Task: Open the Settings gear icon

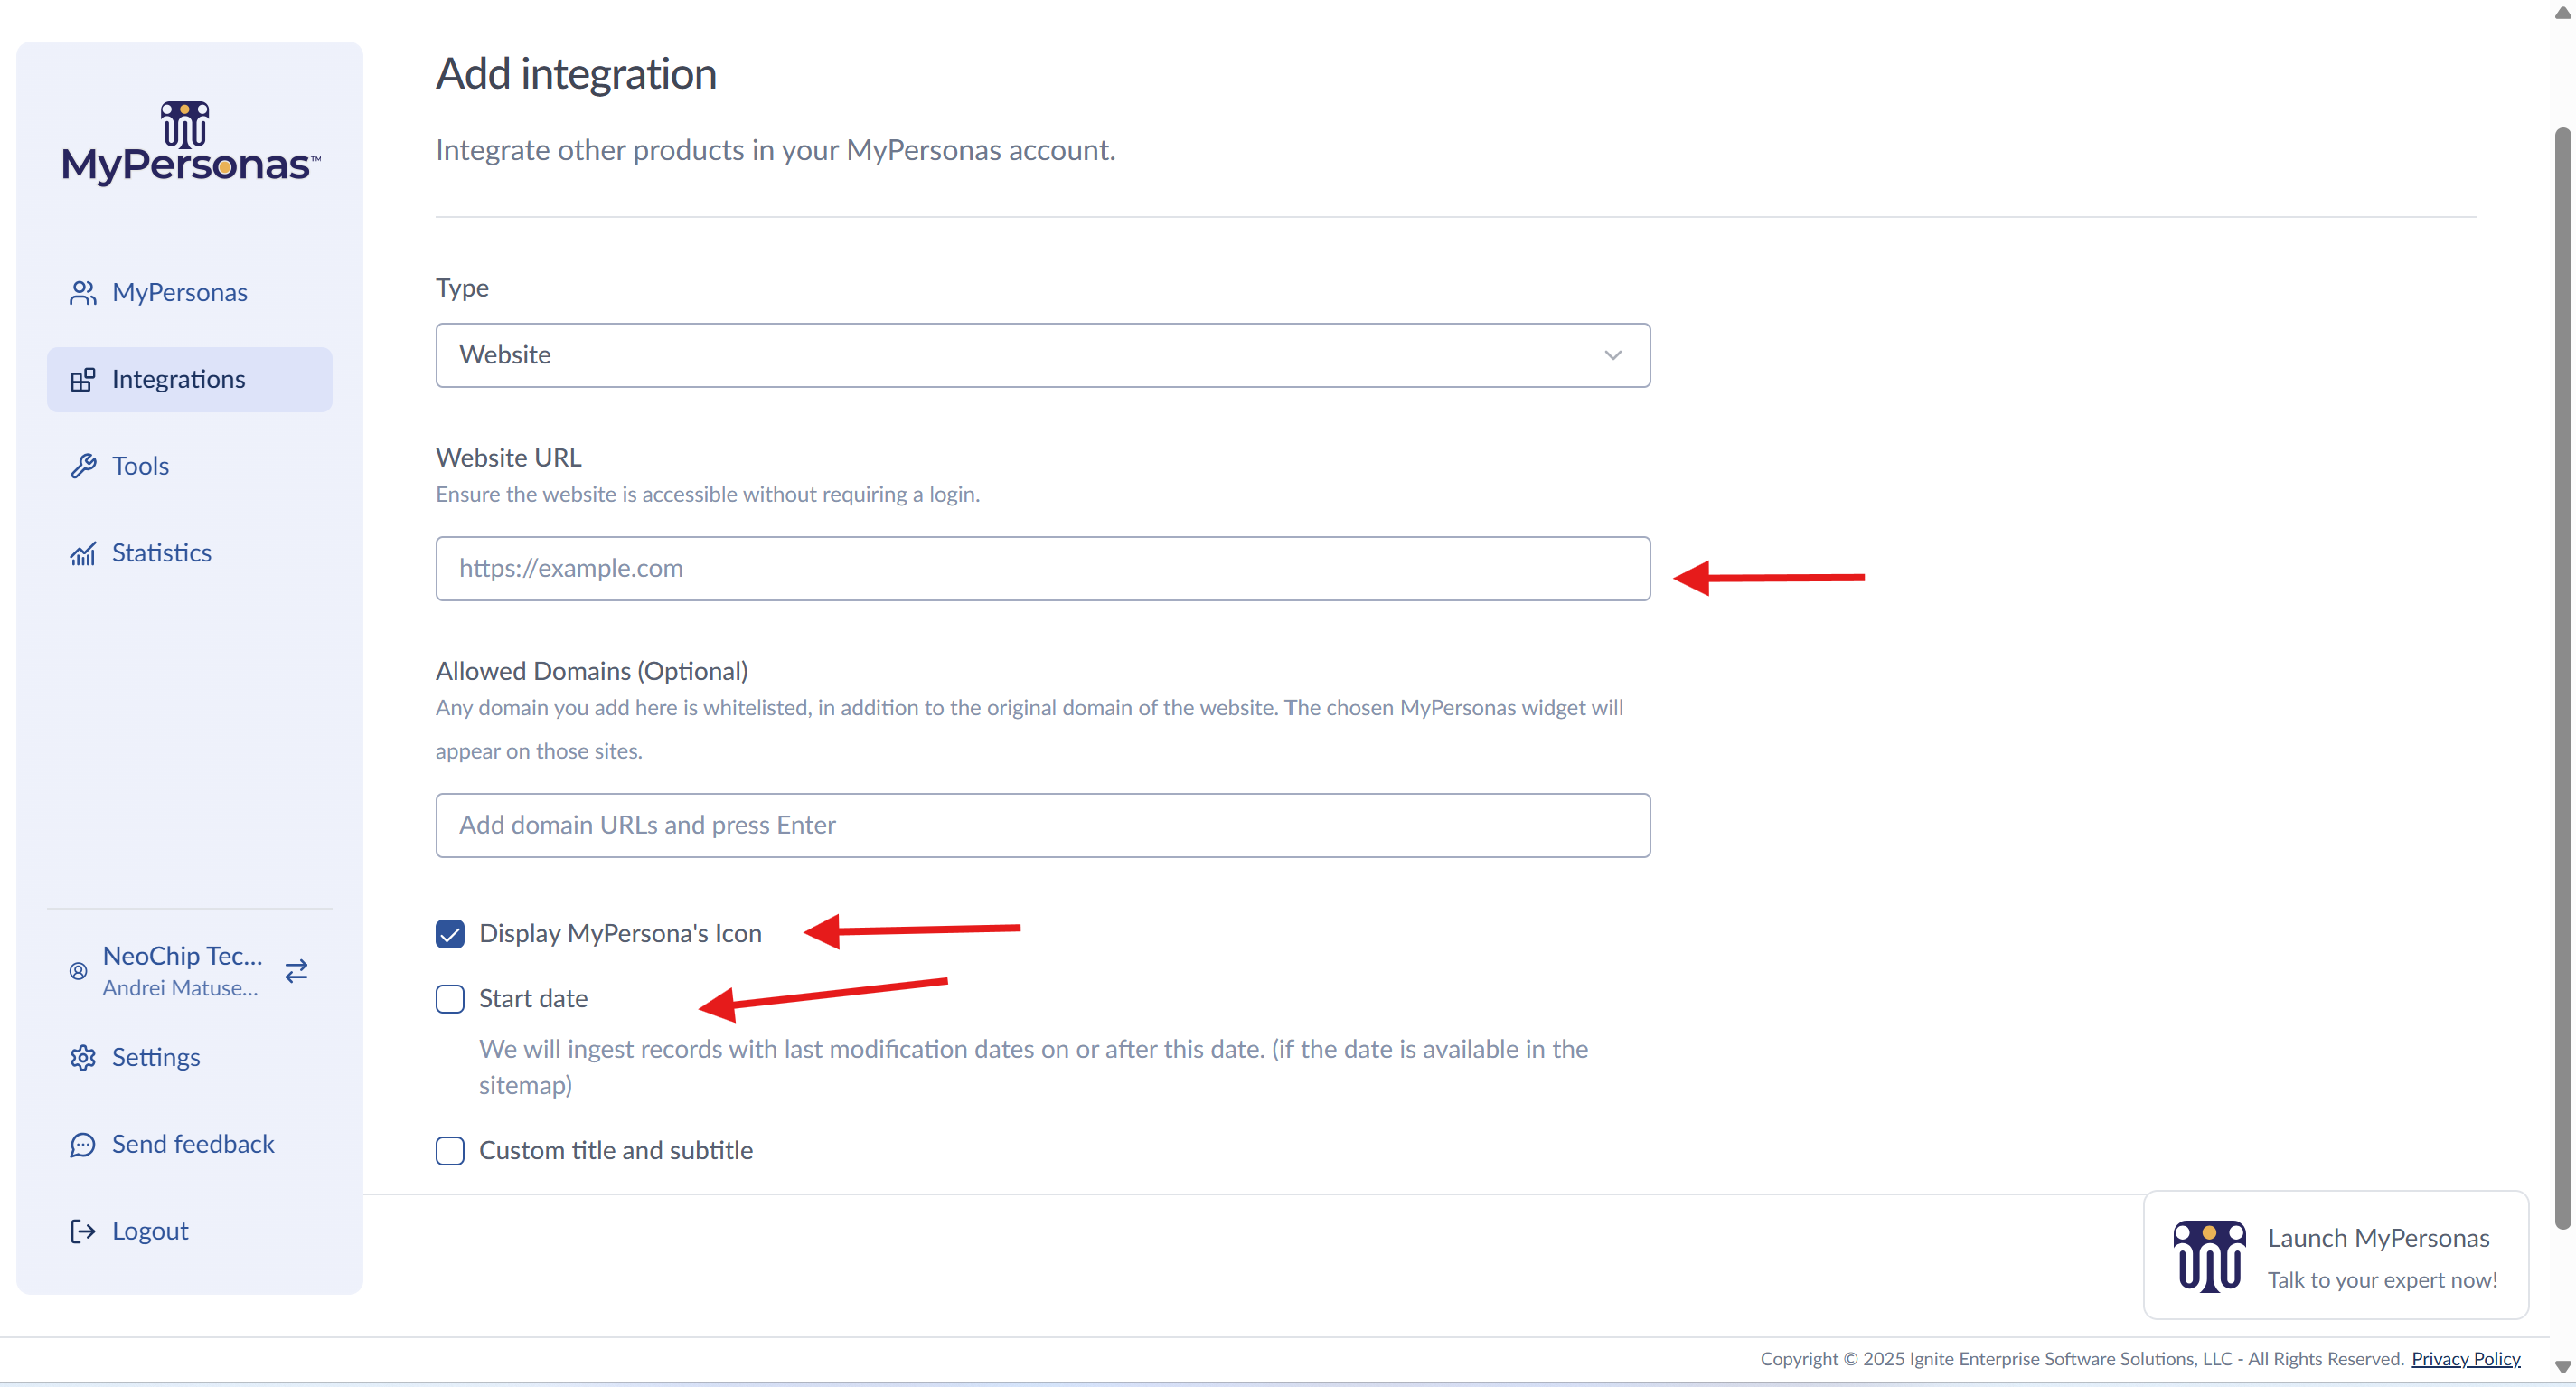Action: coord(83,1057)
